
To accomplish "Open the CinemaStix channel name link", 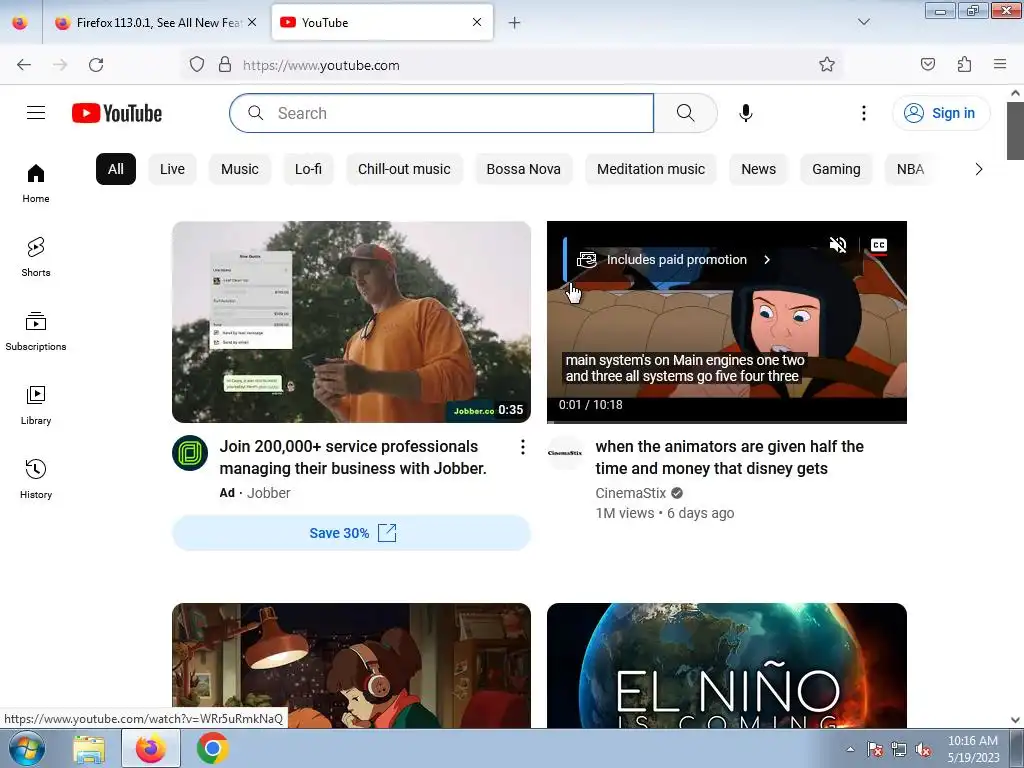I will pos(630,493).
